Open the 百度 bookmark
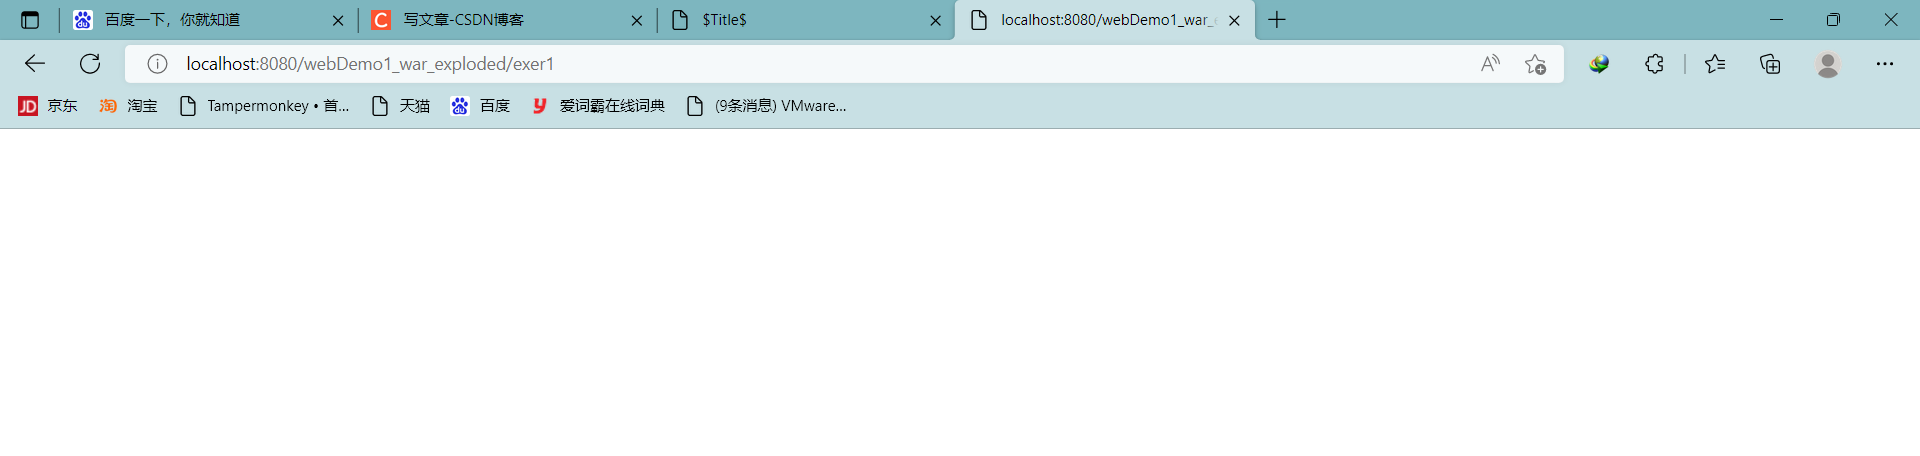This screenshot has width=1920, height=456. [x=480, y=106]
